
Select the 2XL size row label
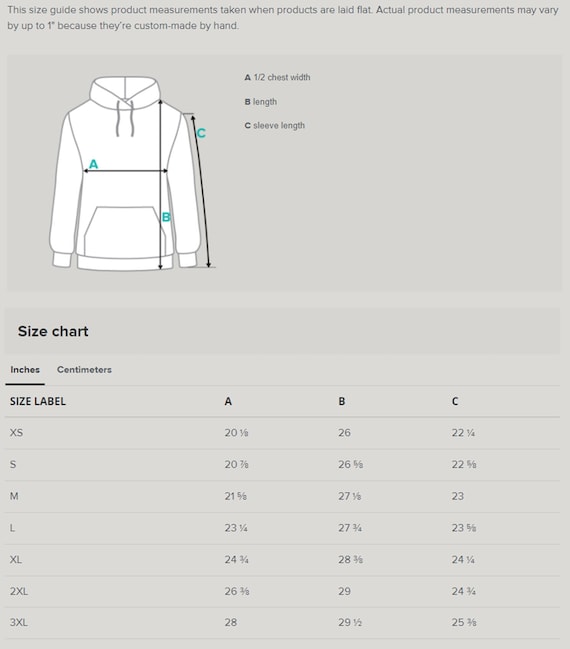click(19, 591)
